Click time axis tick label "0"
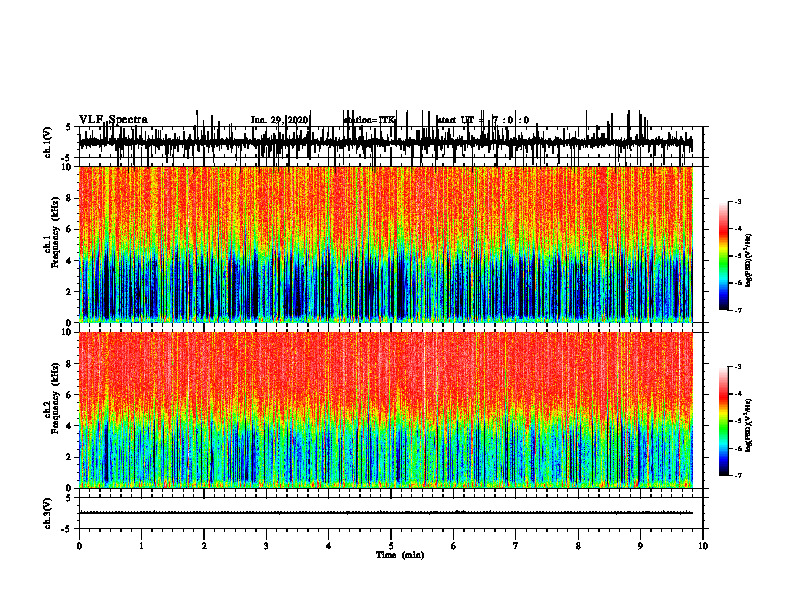This screenshot has height=612, width=792. coord(79,546)
